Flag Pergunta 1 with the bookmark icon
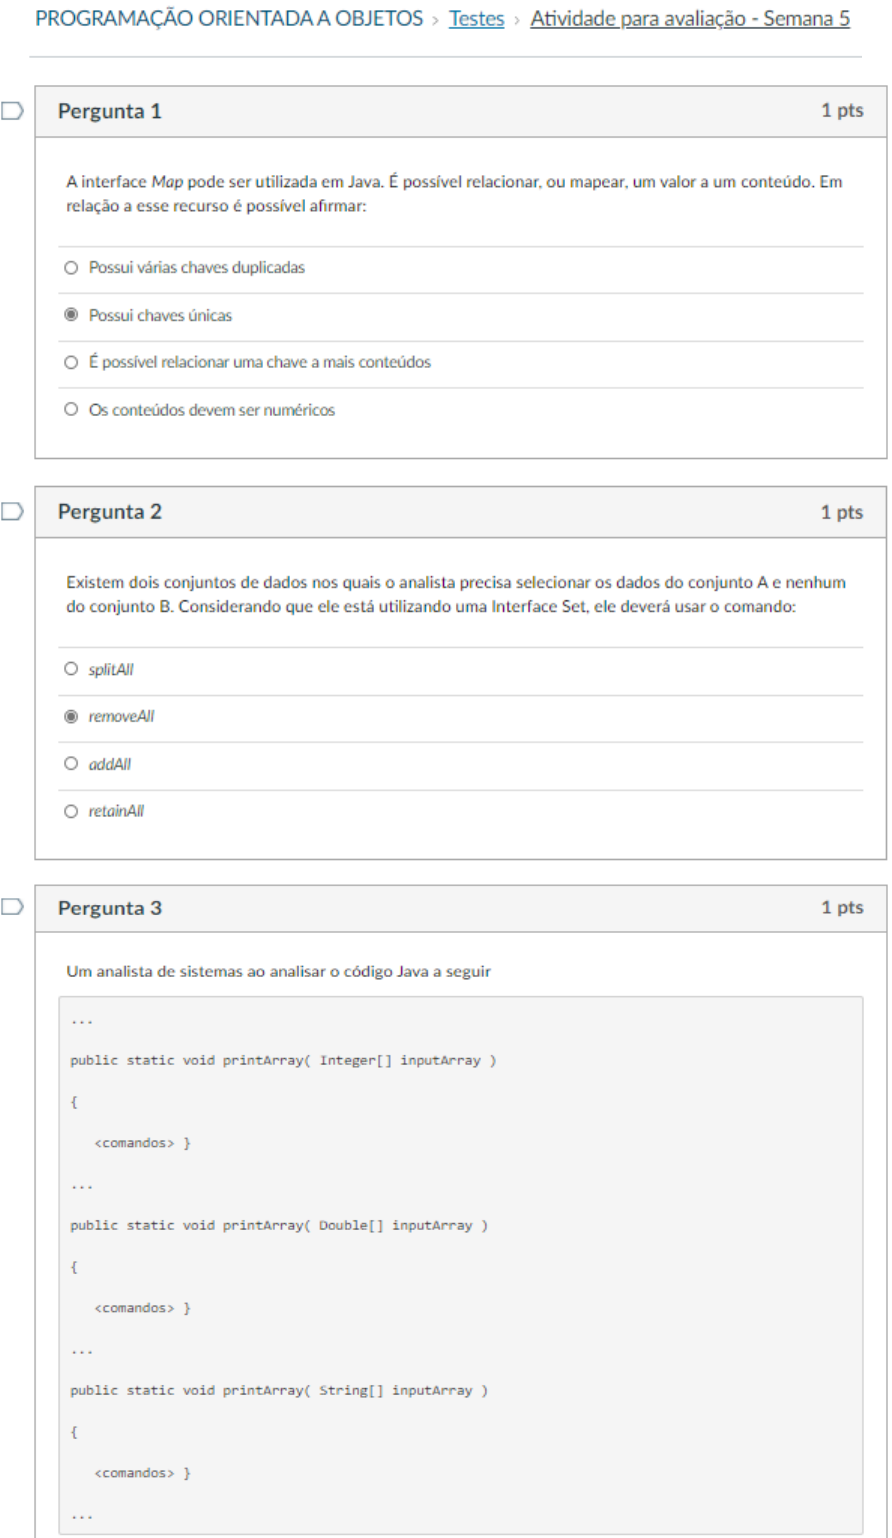 click(x=12, y=111)
